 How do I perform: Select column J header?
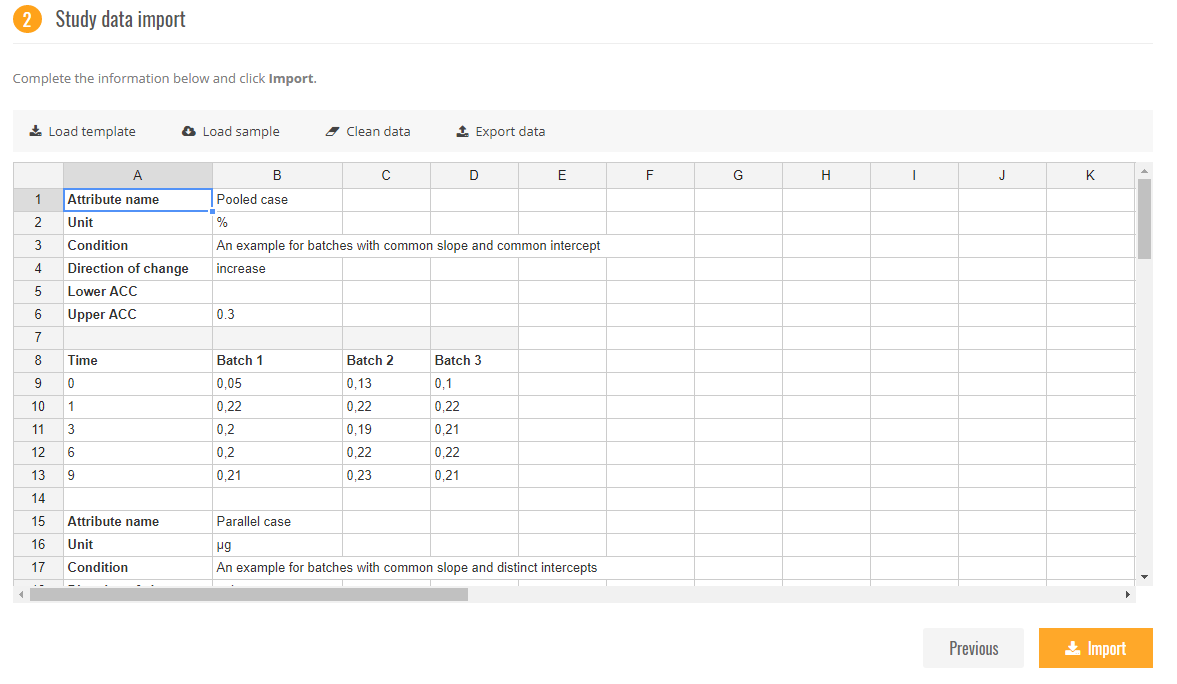(1002, 176)
